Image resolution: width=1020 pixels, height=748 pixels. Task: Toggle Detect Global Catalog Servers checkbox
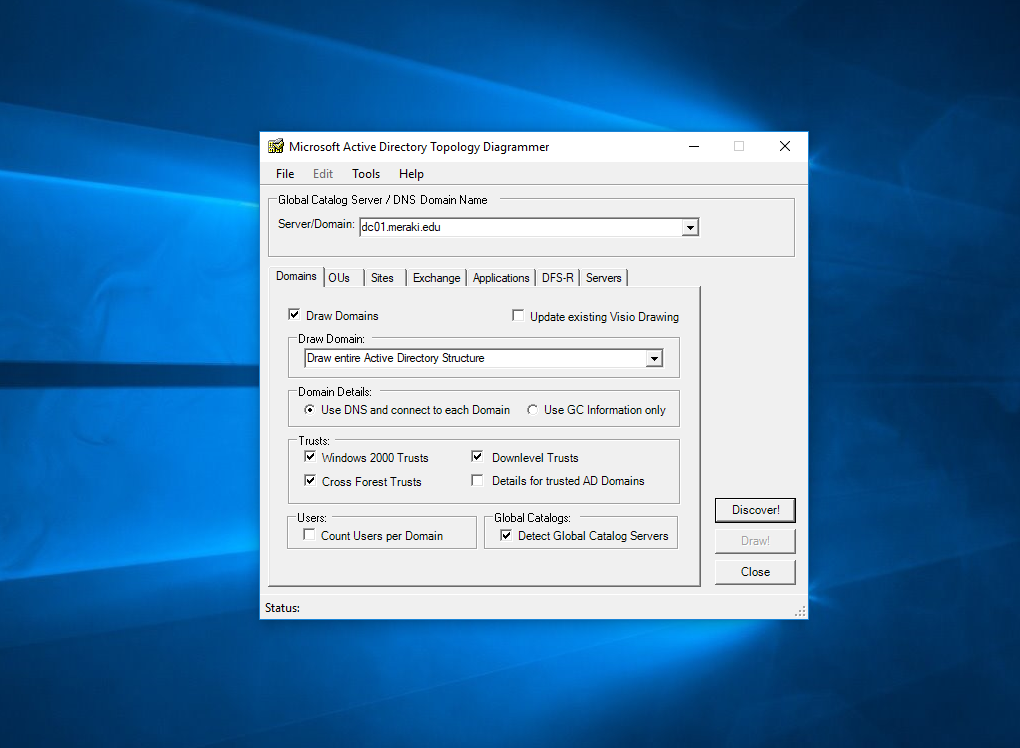[x=506, y=535]
